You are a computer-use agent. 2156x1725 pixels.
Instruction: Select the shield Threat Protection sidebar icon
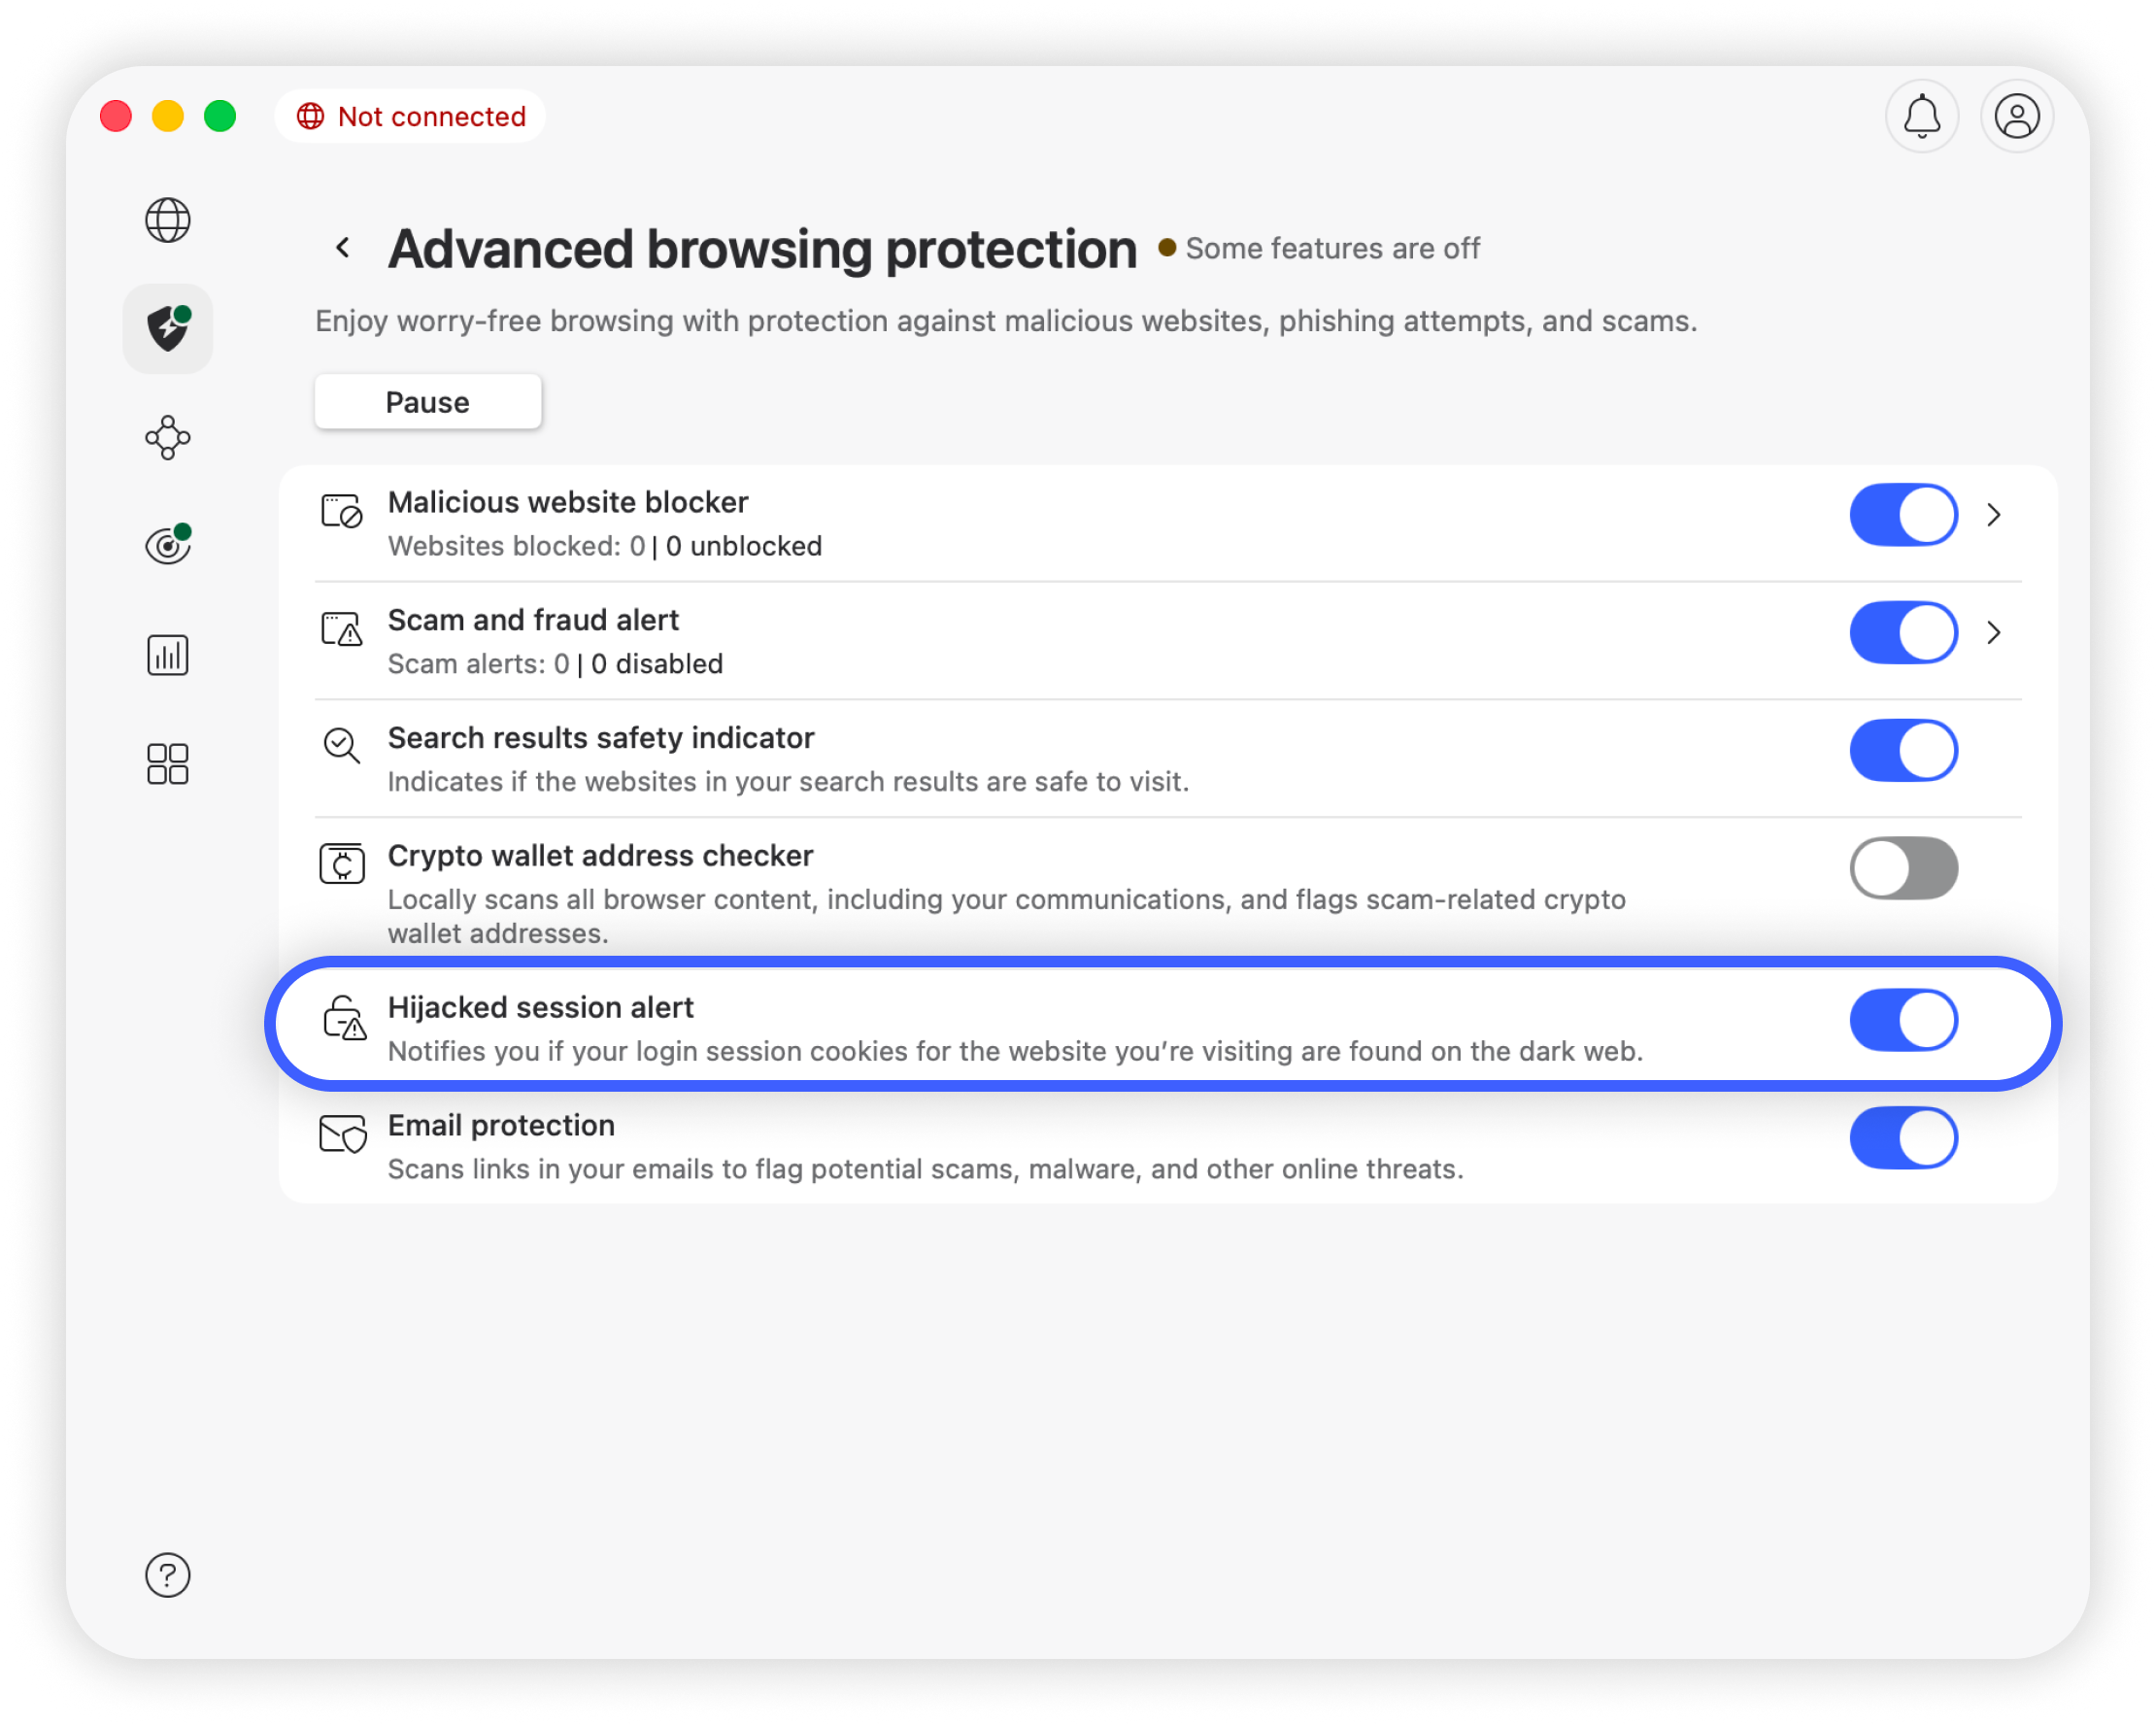(x=167, y=329)
